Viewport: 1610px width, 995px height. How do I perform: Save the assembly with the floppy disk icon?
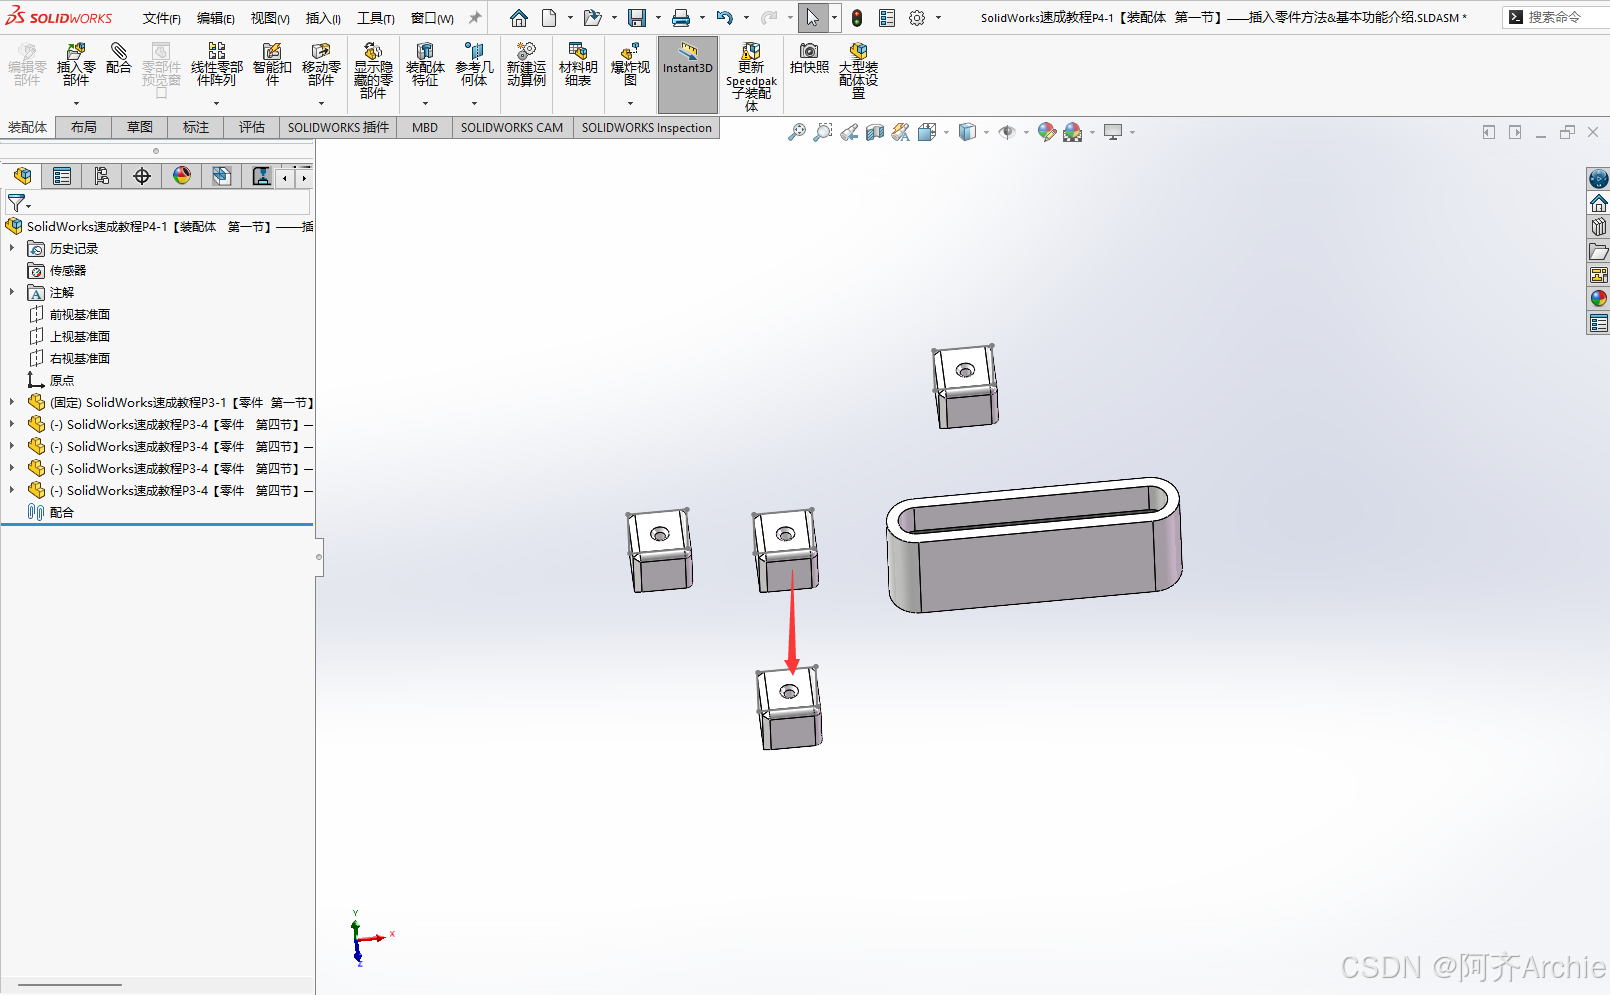point(637,18)
